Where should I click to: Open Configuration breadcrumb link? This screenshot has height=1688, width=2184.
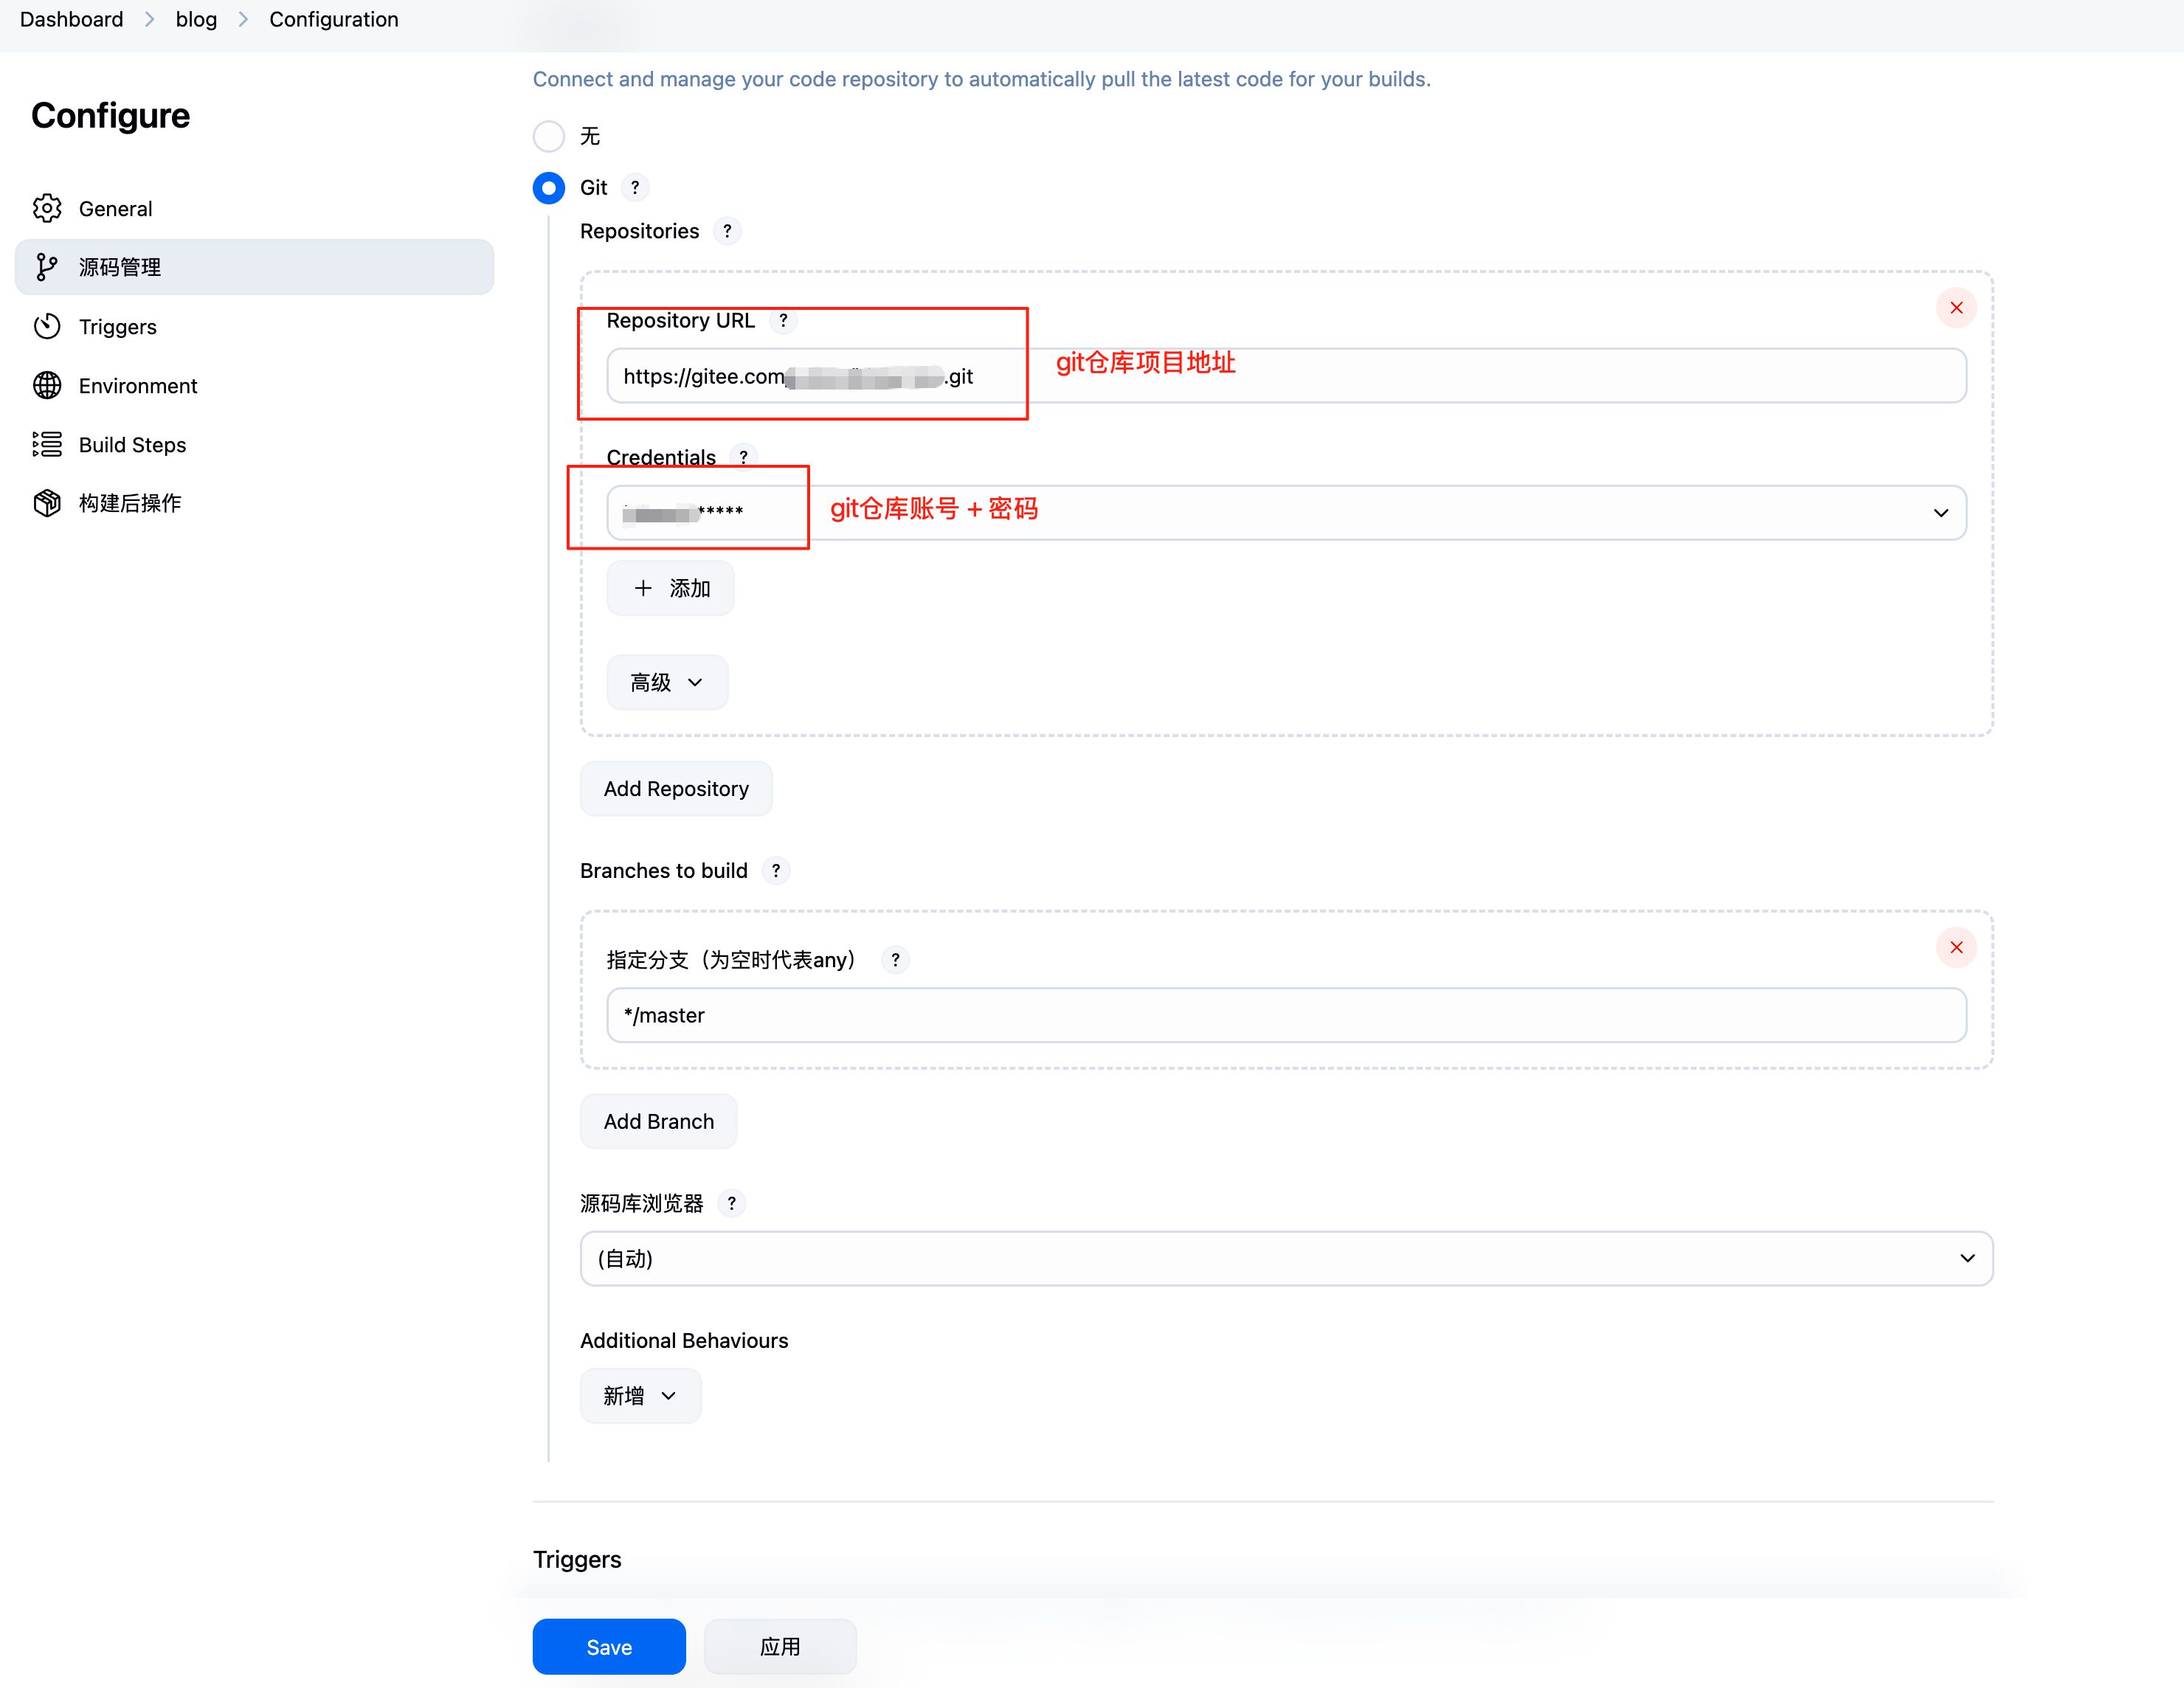click(334, 19)
